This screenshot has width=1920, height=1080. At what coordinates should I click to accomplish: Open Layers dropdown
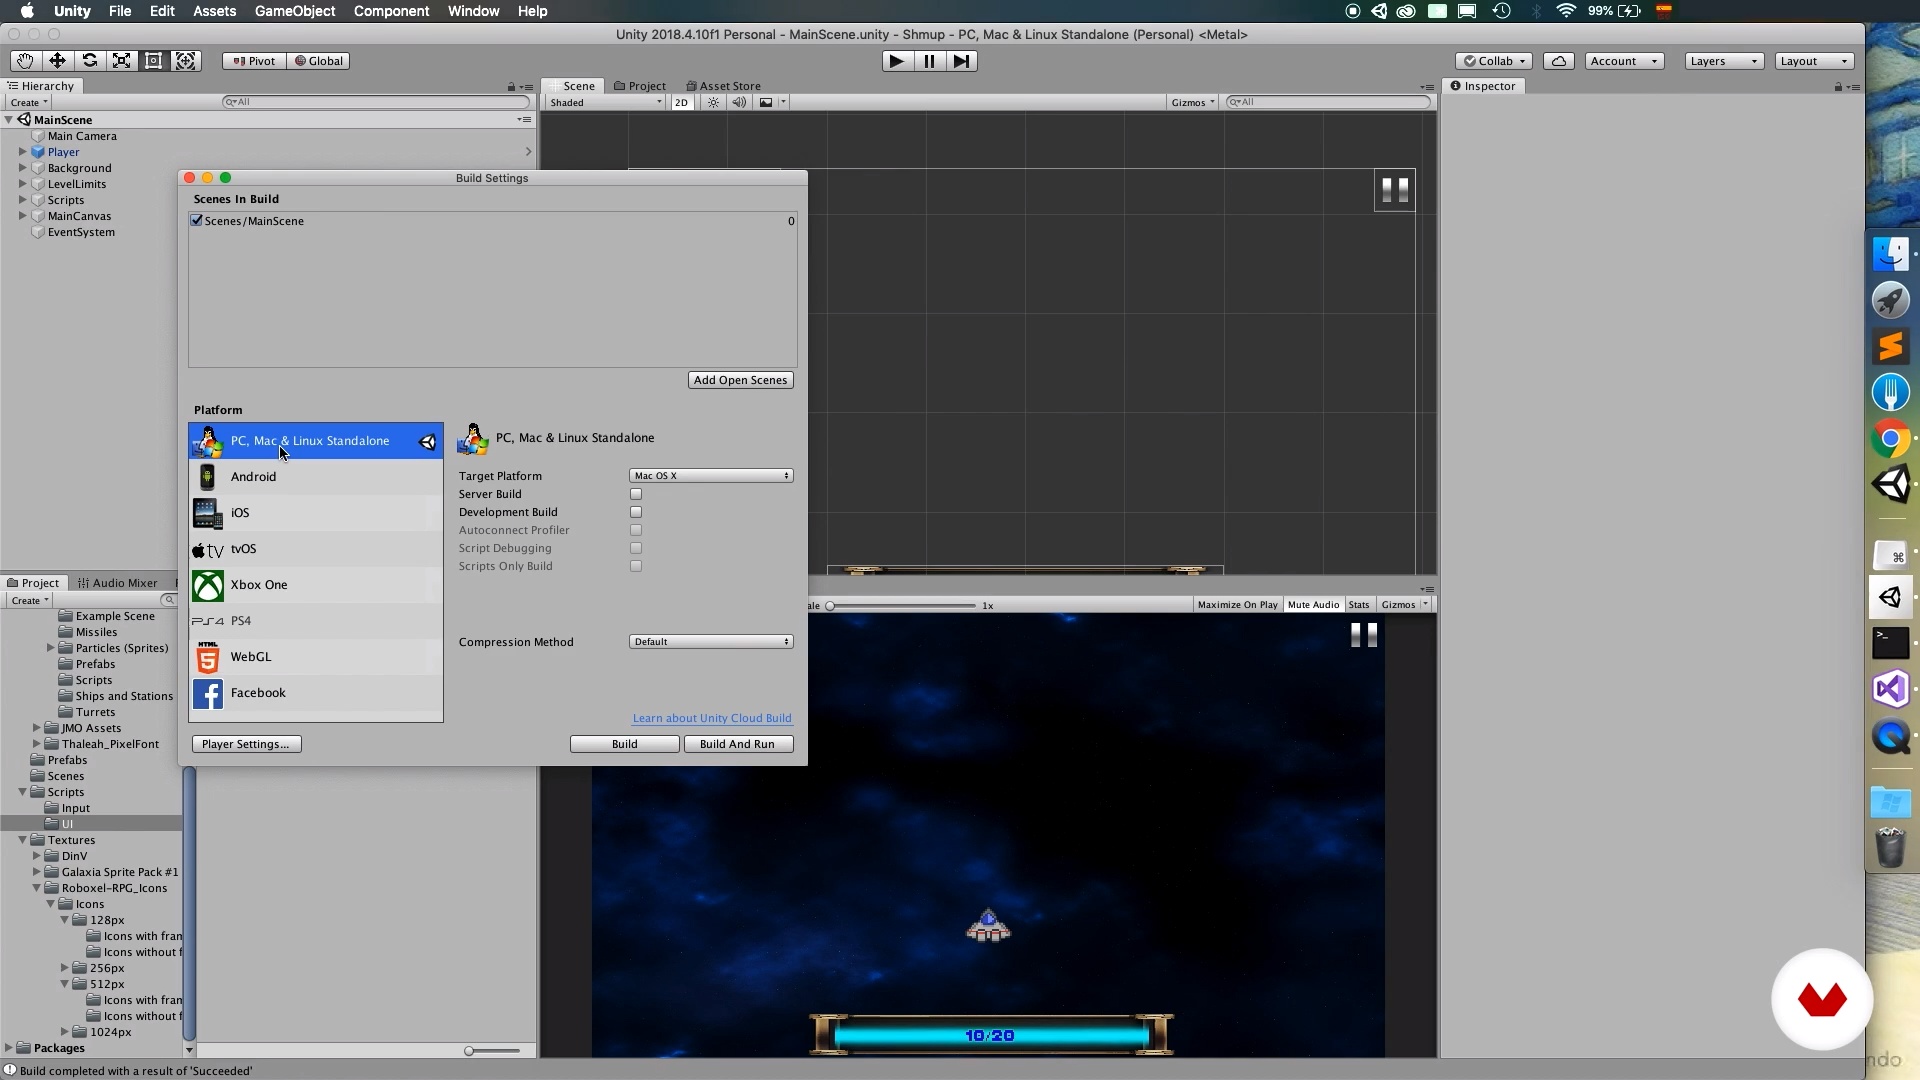pos(1724,61)
